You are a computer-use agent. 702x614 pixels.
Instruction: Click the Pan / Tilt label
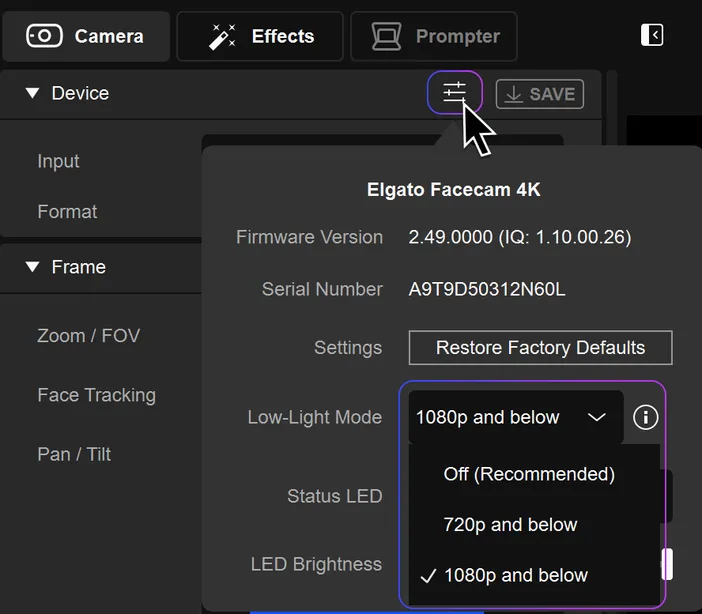tap(74, 454)
